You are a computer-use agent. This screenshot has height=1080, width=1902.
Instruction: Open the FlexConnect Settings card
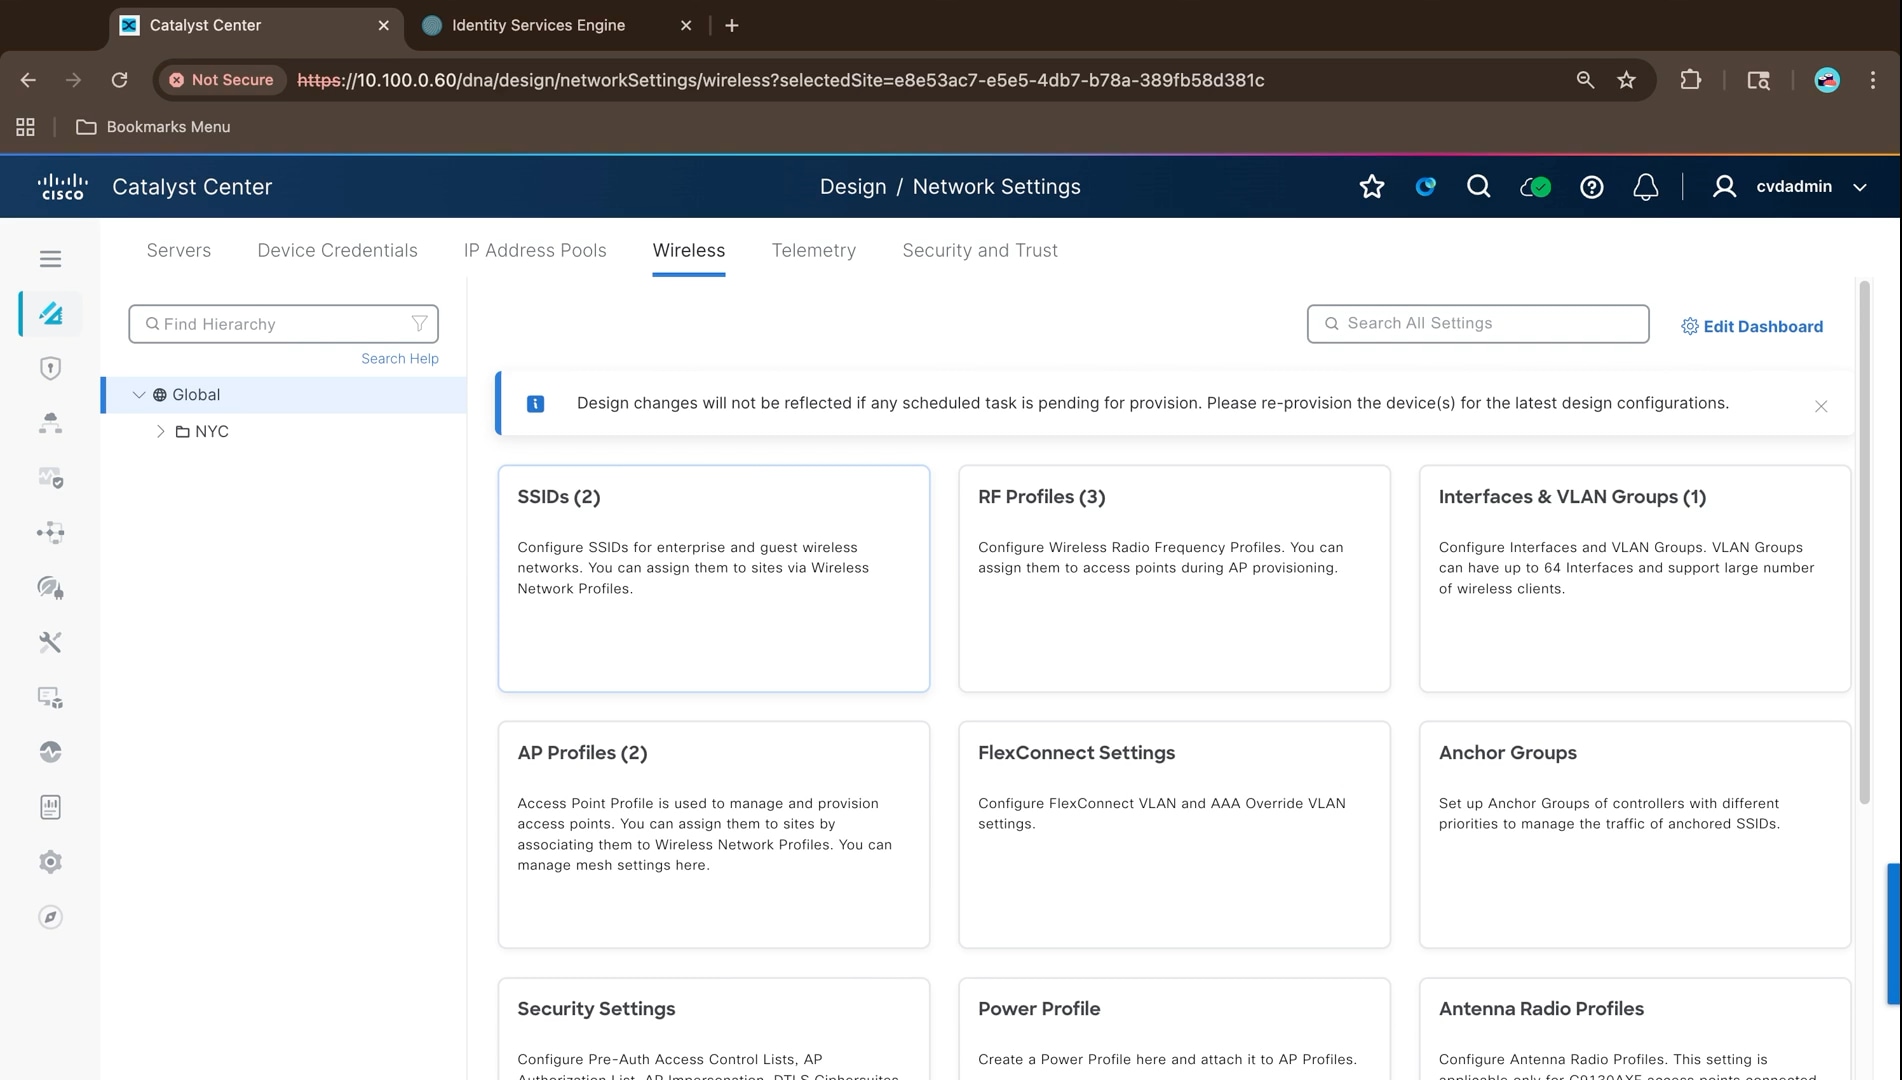point(1174,834)
